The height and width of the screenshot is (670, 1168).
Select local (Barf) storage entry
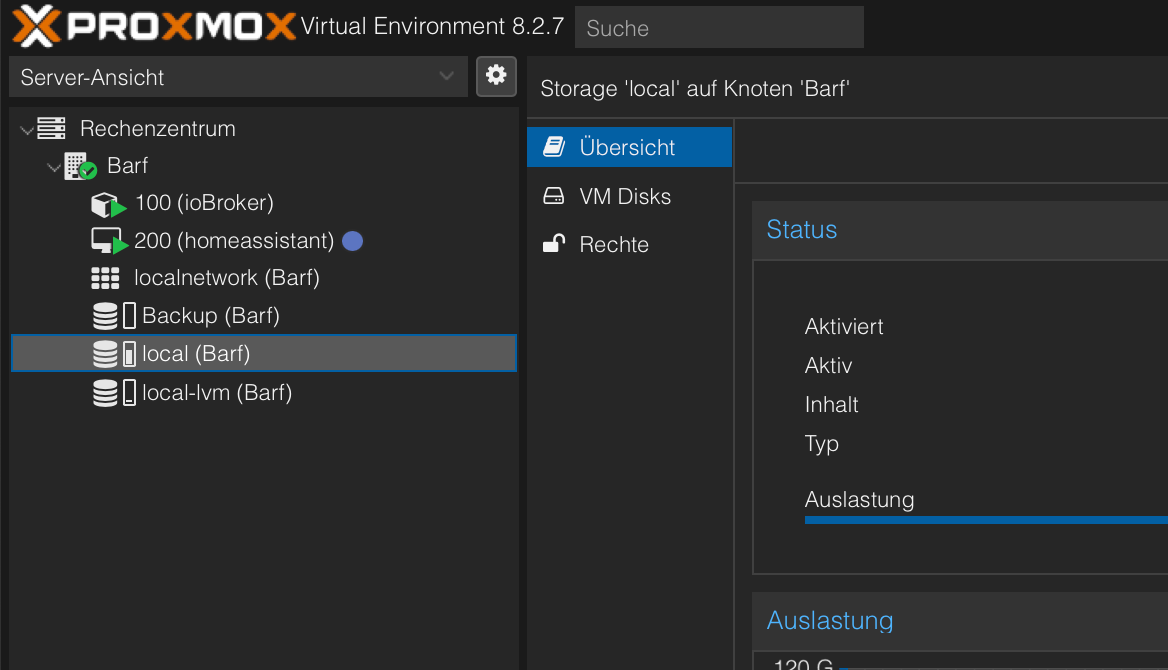196,353
